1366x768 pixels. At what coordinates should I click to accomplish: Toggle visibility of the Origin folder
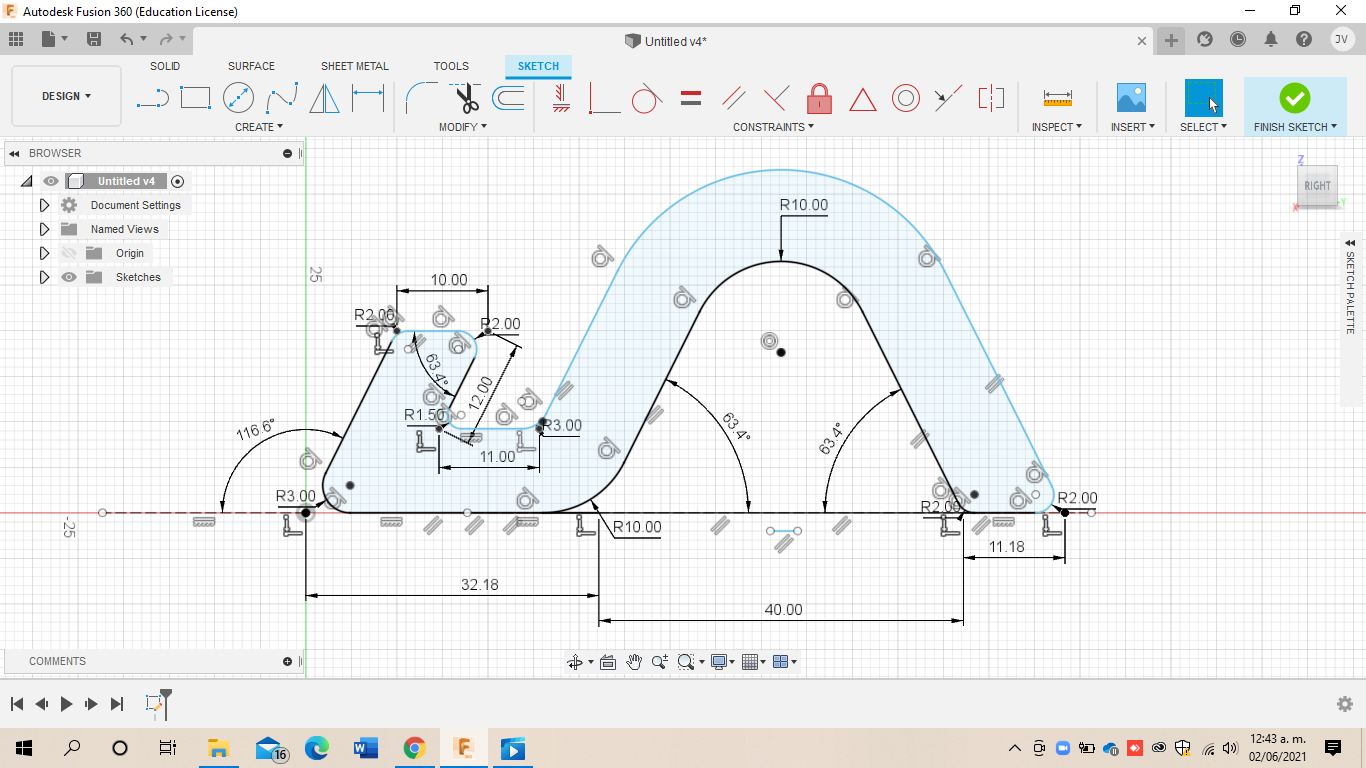(x=69, y=253)
